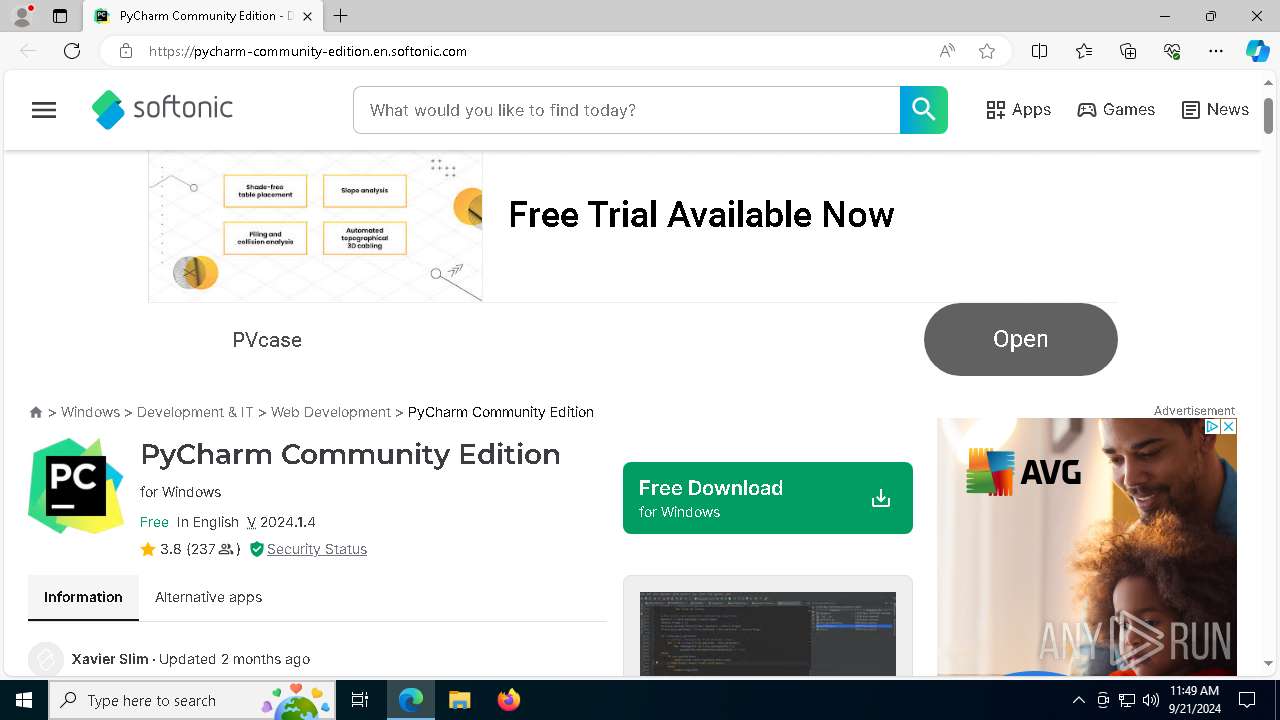Open the tab actions menu icon
Screen dimensions: 1280x720
[x=60, y=16]
